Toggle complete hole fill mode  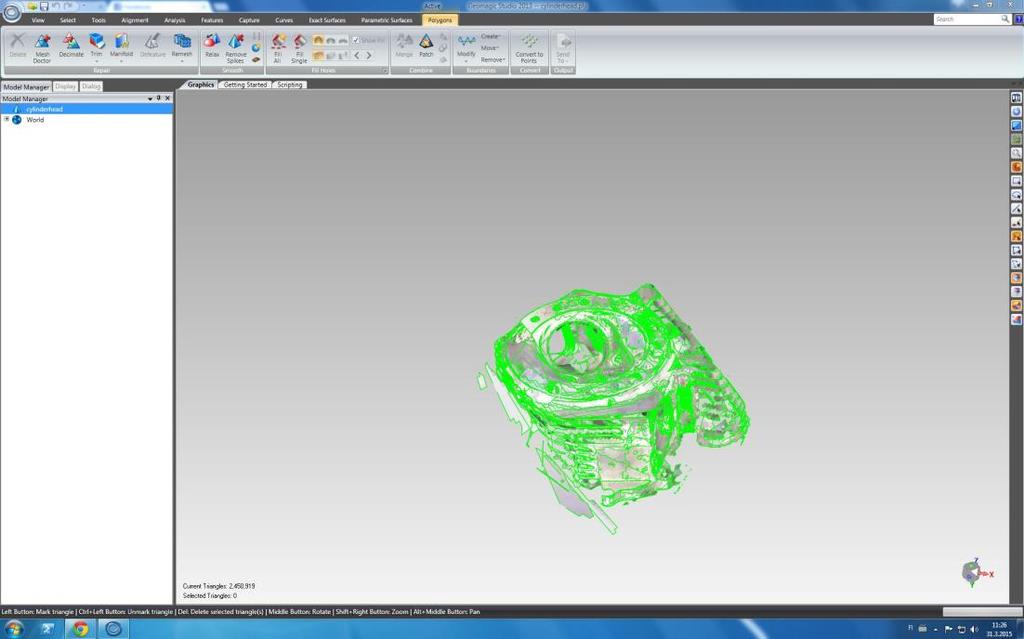(x=319, y=56)
